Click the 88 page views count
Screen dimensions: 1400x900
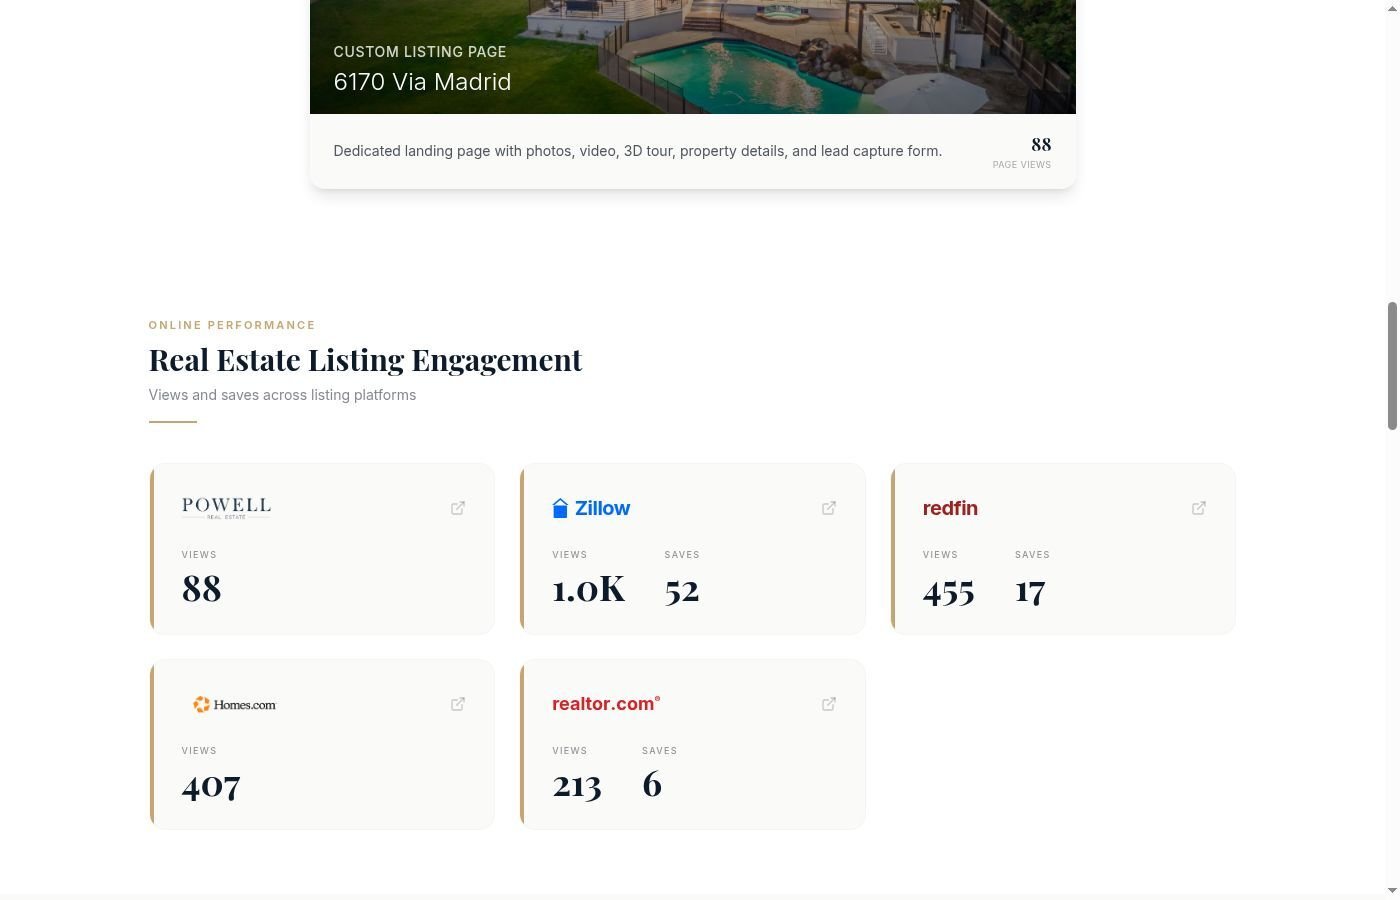[1041, 144]
